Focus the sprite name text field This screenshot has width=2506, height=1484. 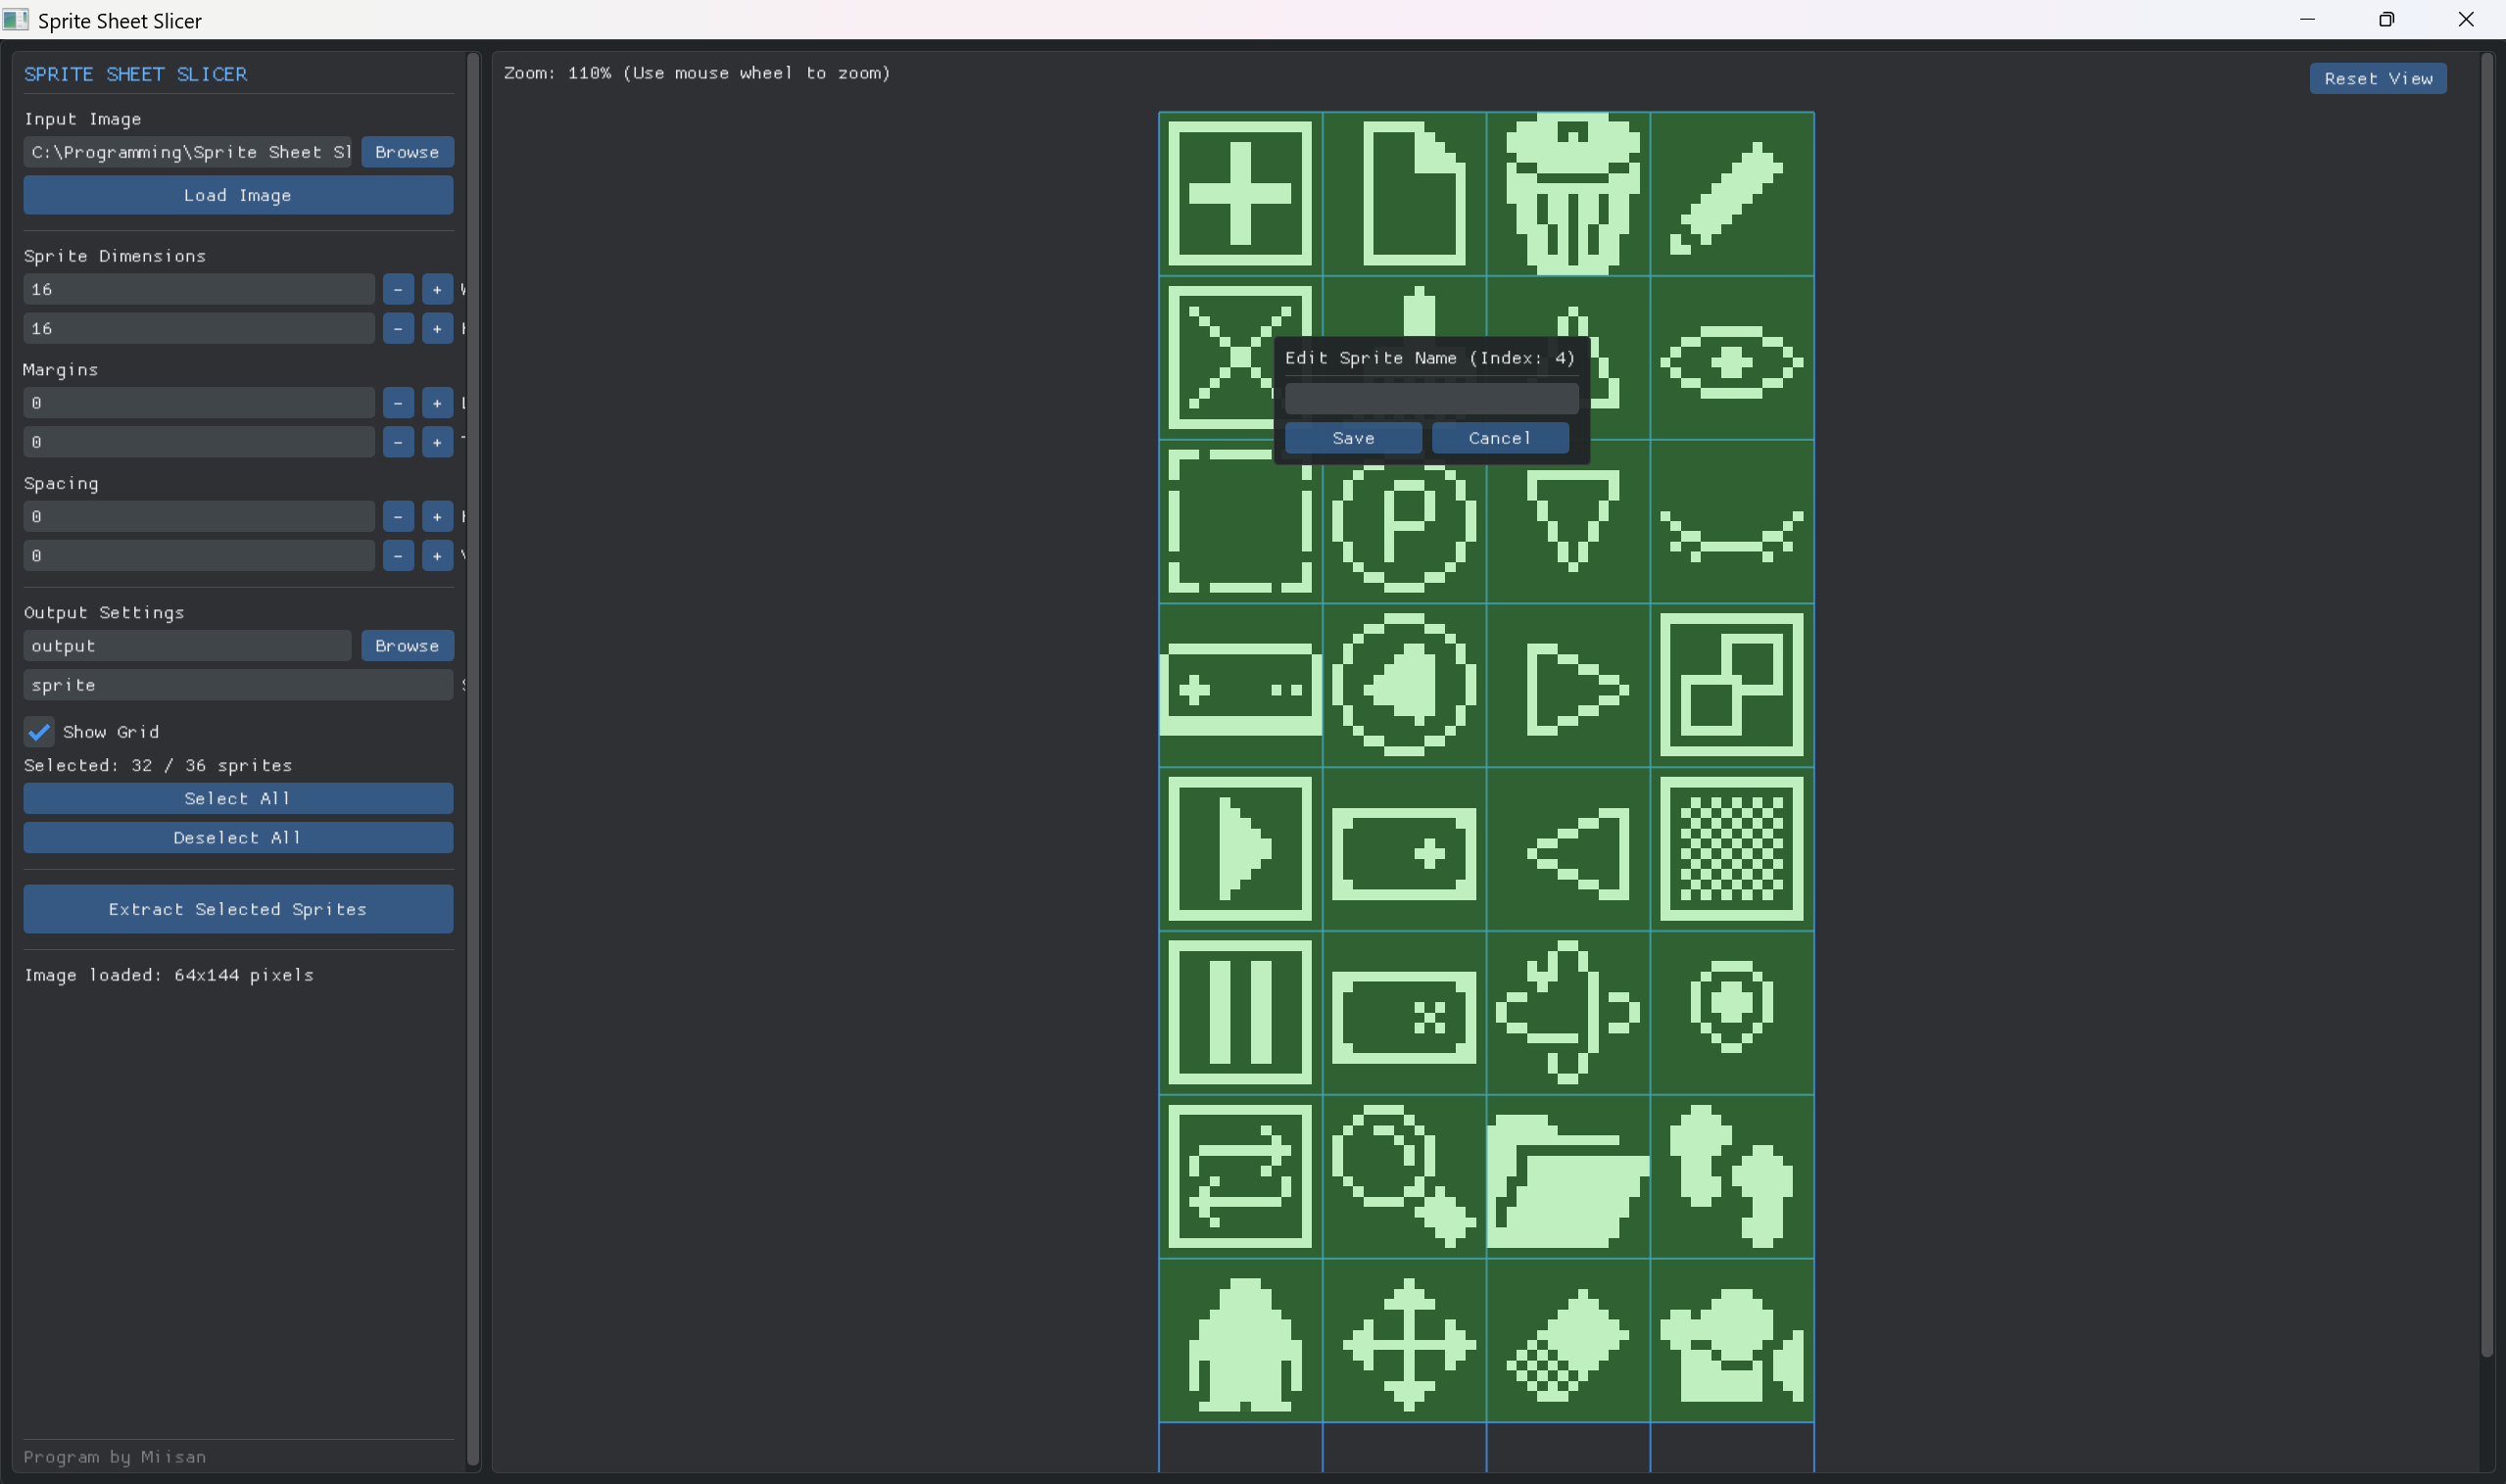click(x=1430, y=399)
